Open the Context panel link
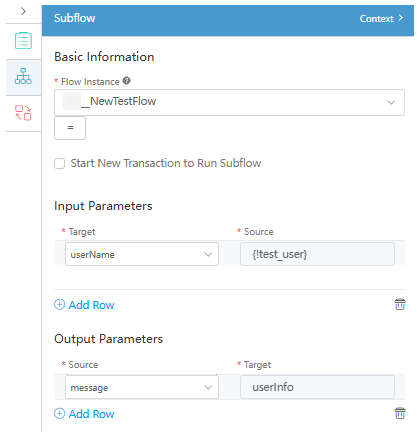Screen dimensions: 419x432 coord(381,18)
